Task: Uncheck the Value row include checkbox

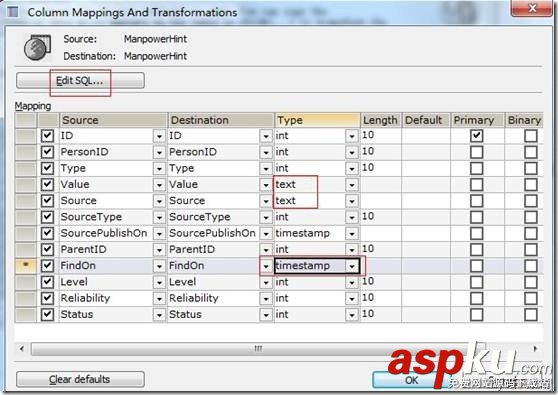Action: point(47,184)
